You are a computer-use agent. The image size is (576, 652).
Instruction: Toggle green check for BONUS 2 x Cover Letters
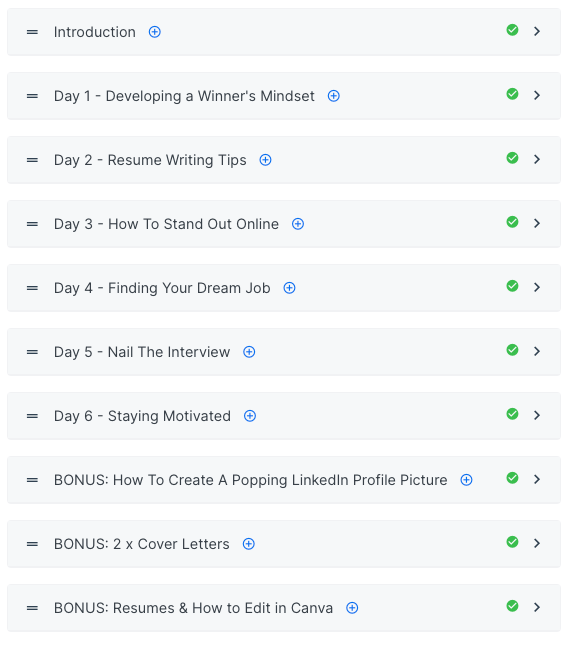512,542
